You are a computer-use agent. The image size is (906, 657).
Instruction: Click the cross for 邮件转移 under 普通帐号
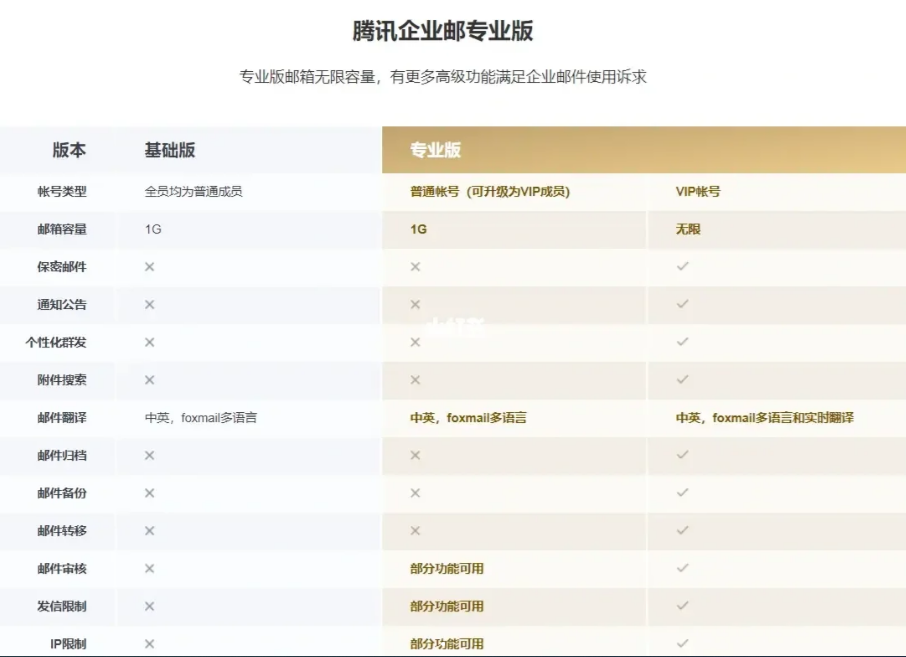point(414,530)
